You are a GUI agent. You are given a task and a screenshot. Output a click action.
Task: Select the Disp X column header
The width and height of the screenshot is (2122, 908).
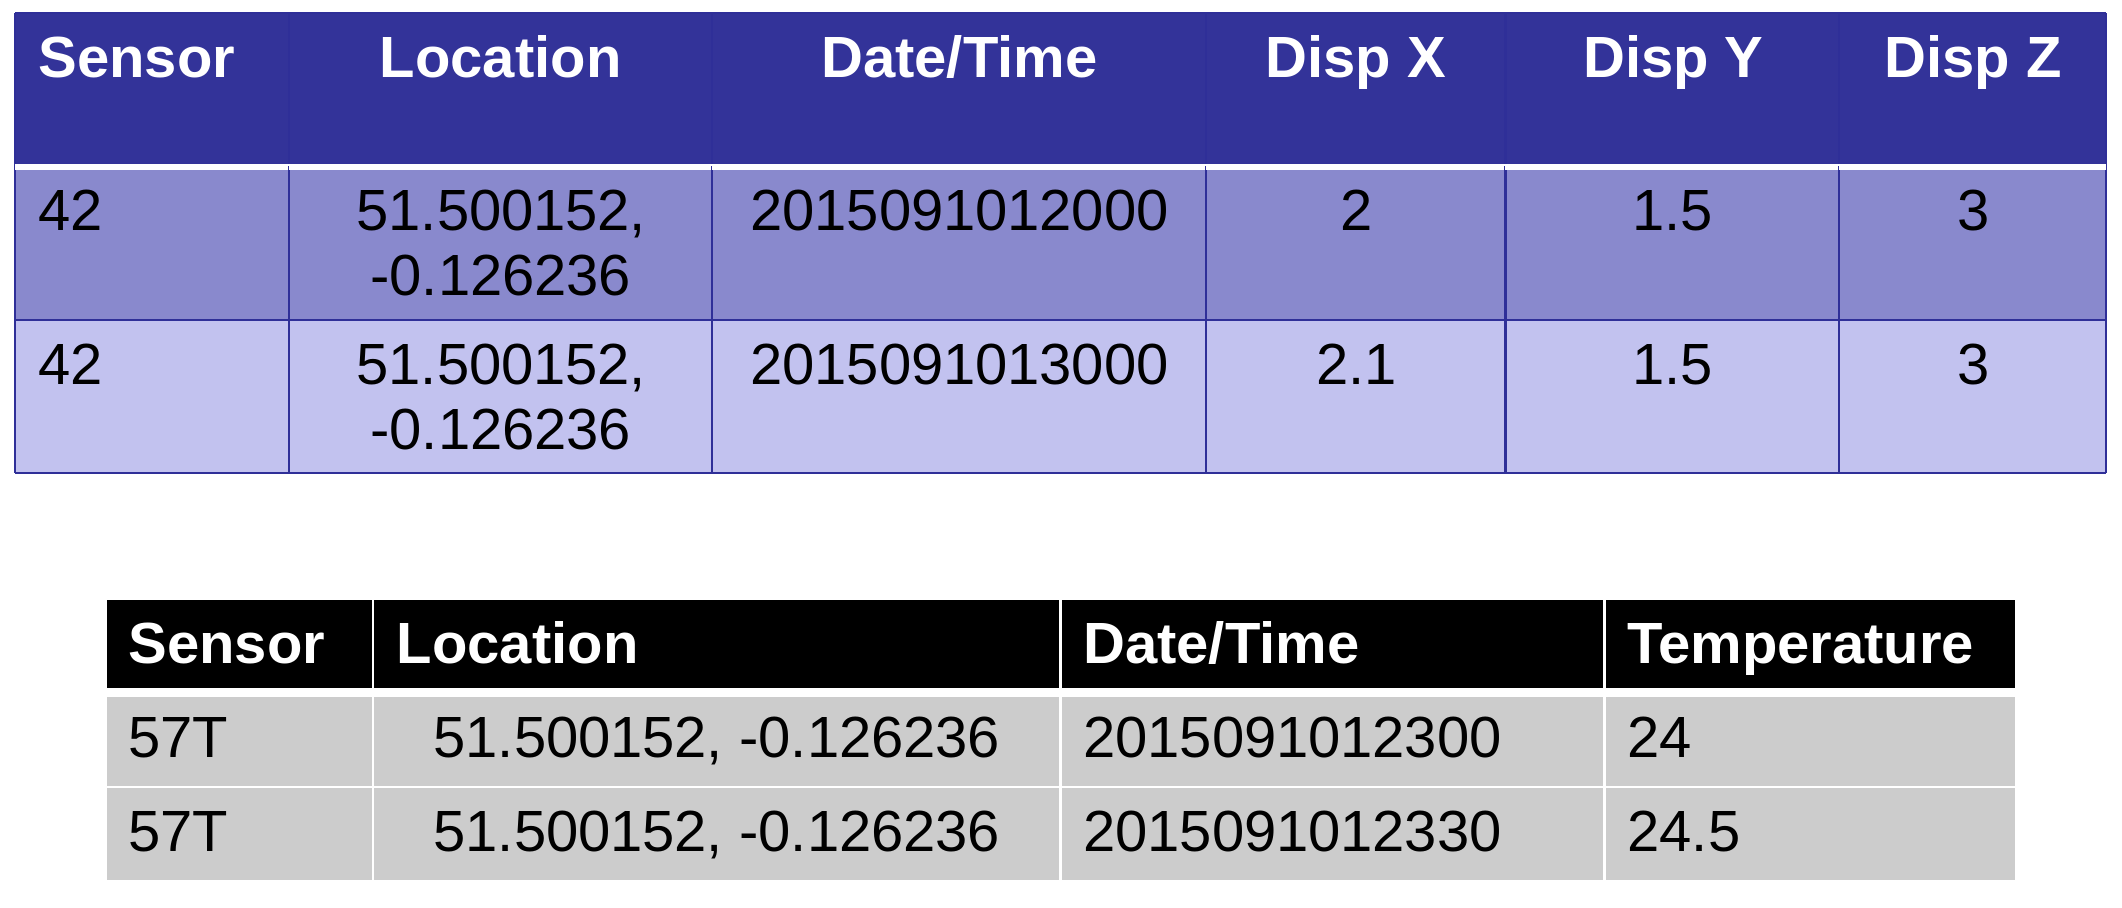pyautogui.click(x=1355, y=58)
